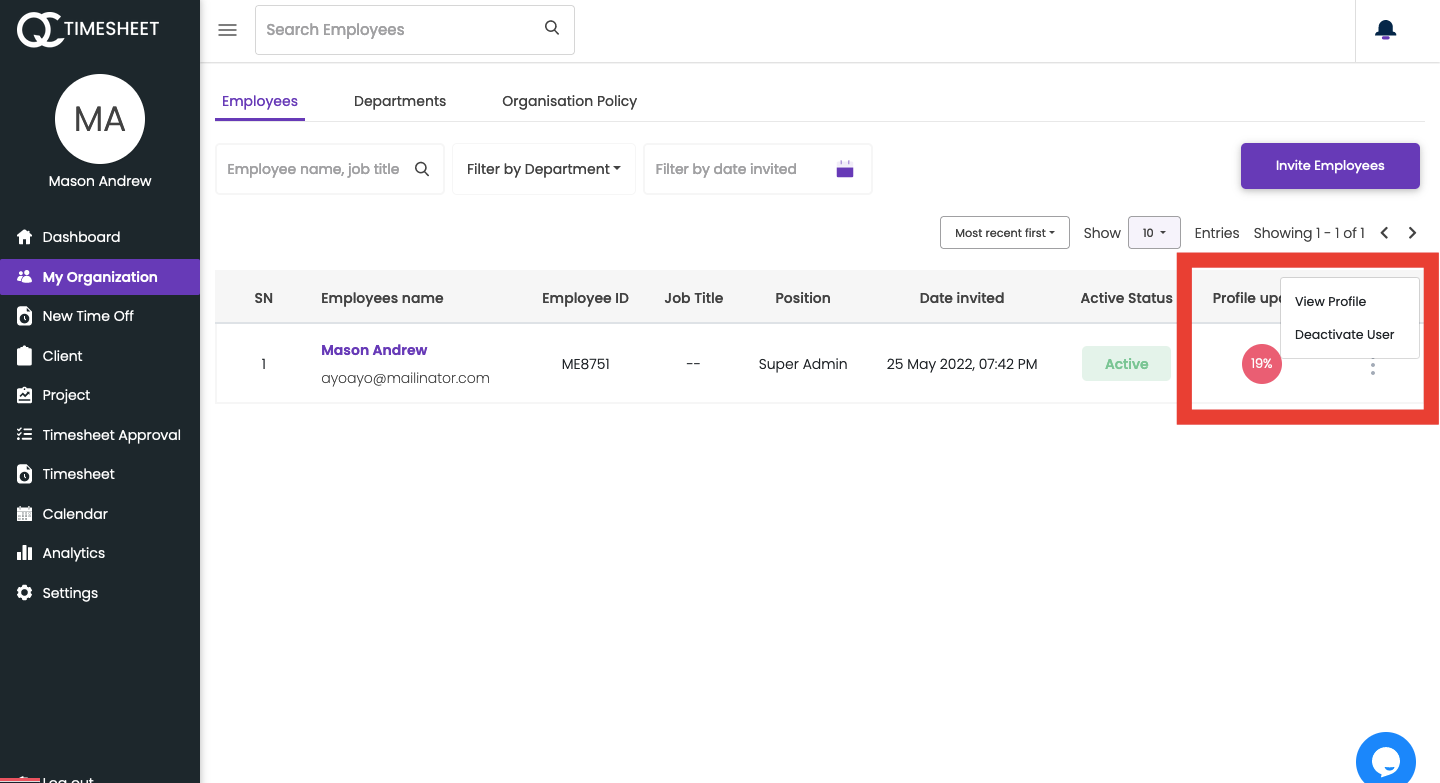This screenshot has width=1440, height=783.
Task: Collapse the sidebar using the hamburger icon
Action: click(227, 30)
